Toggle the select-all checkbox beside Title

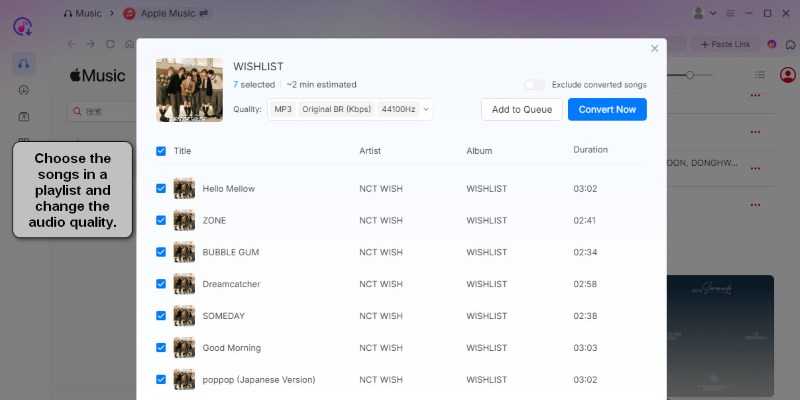pos(161,151)
